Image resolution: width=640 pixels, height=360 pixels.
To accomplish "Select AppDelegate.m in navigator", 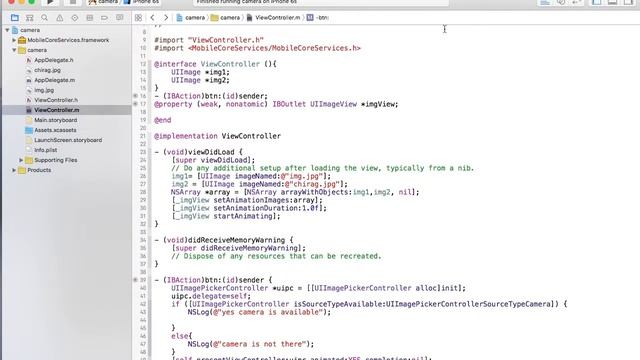I will click(x=54, y=80).
